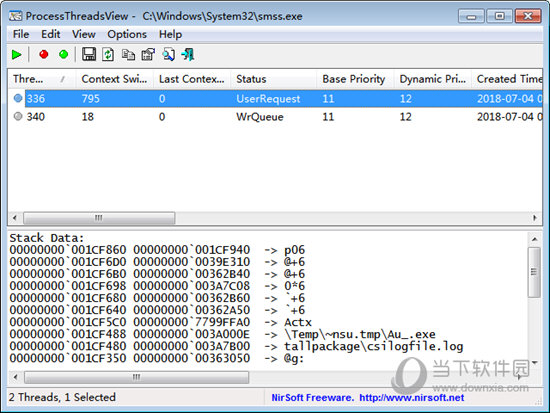Click stack data horizontal scrollbar thumb

coord(136,377)
